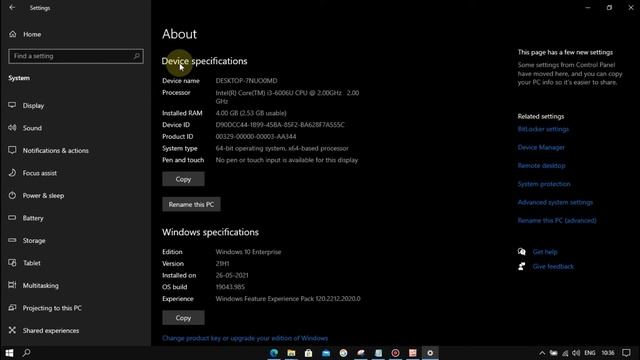Click the Give feedback link
This screenshot has width=640, height=360.
click(x=553, y=267)
